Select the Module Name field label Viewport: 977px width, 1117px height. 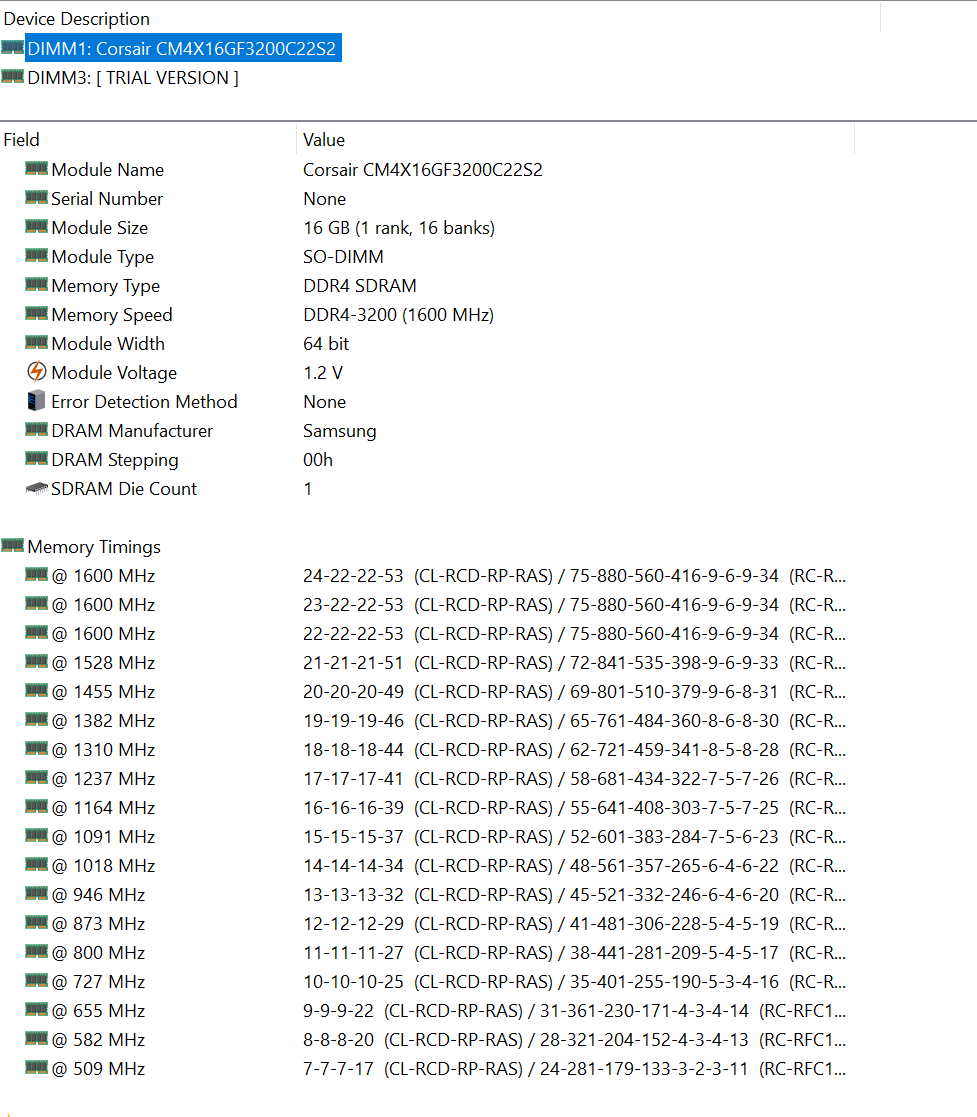(108, 170)
